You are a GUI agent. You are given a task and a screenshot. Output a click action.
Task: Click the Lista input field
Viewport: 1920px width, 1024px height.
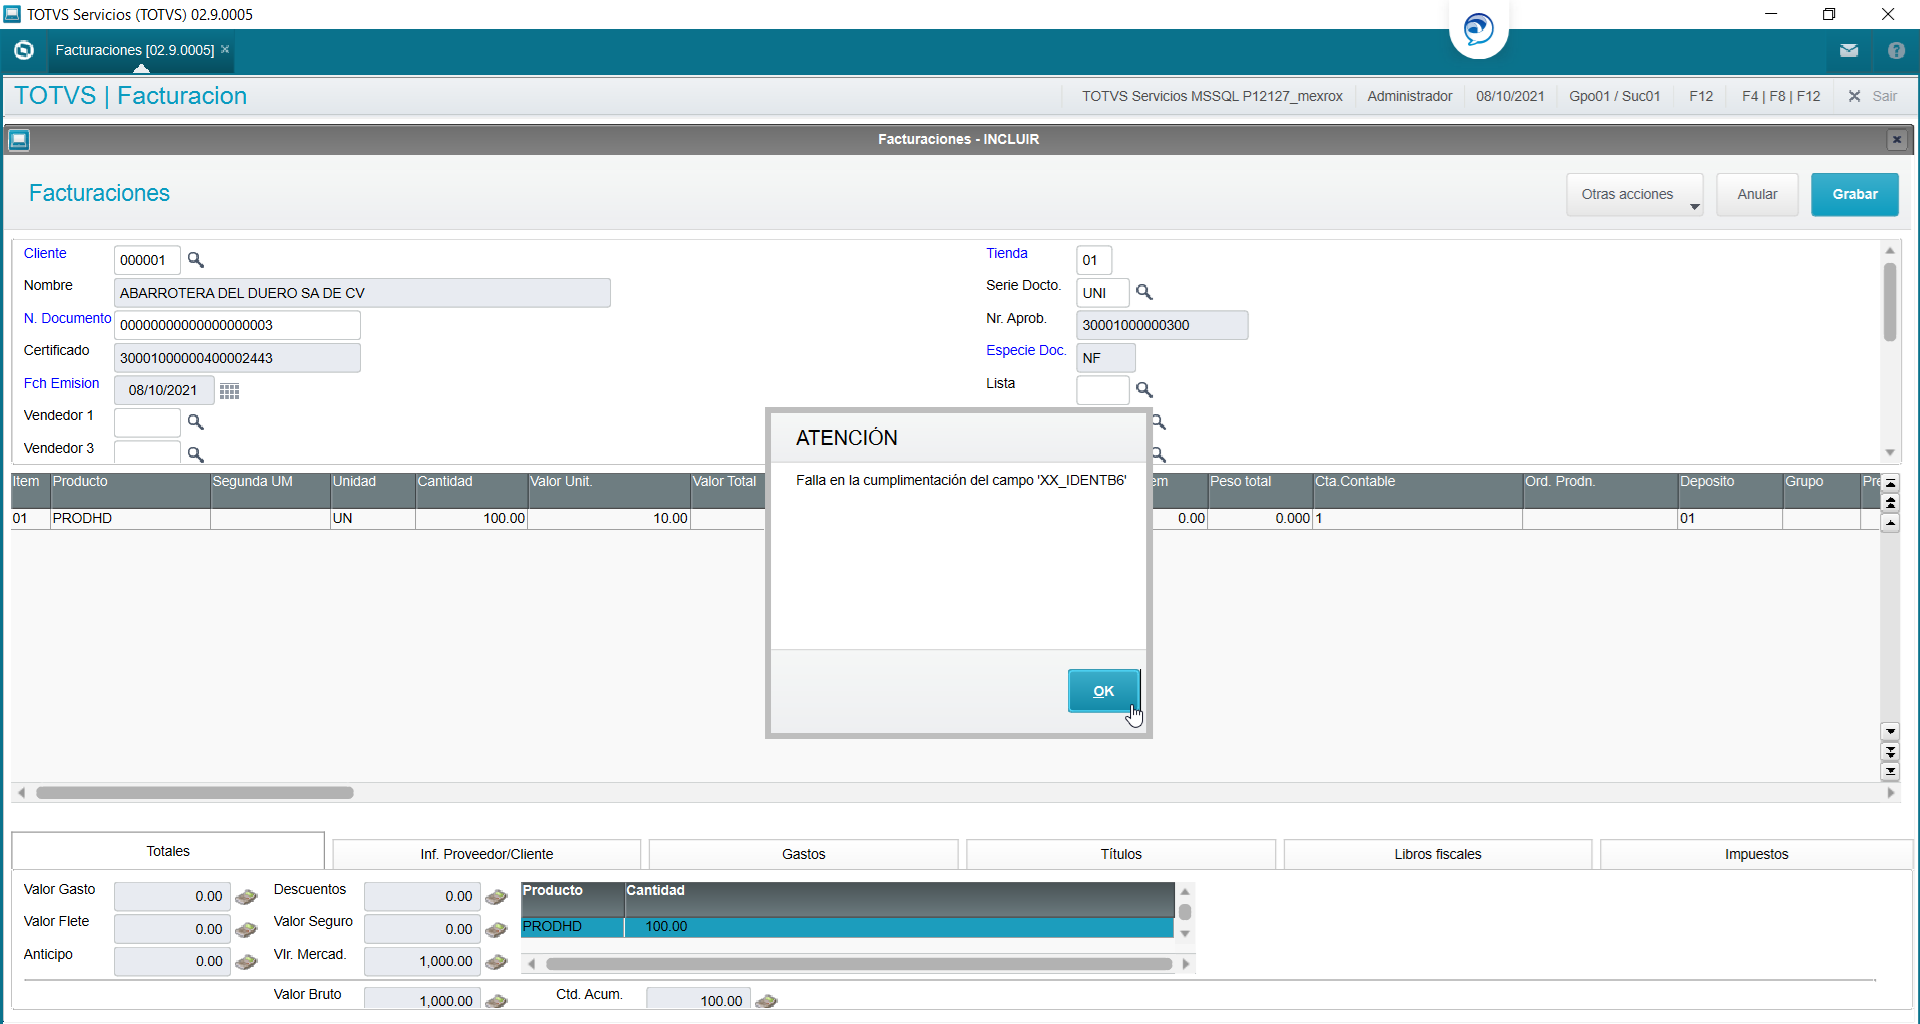(x=1103, y=390)
